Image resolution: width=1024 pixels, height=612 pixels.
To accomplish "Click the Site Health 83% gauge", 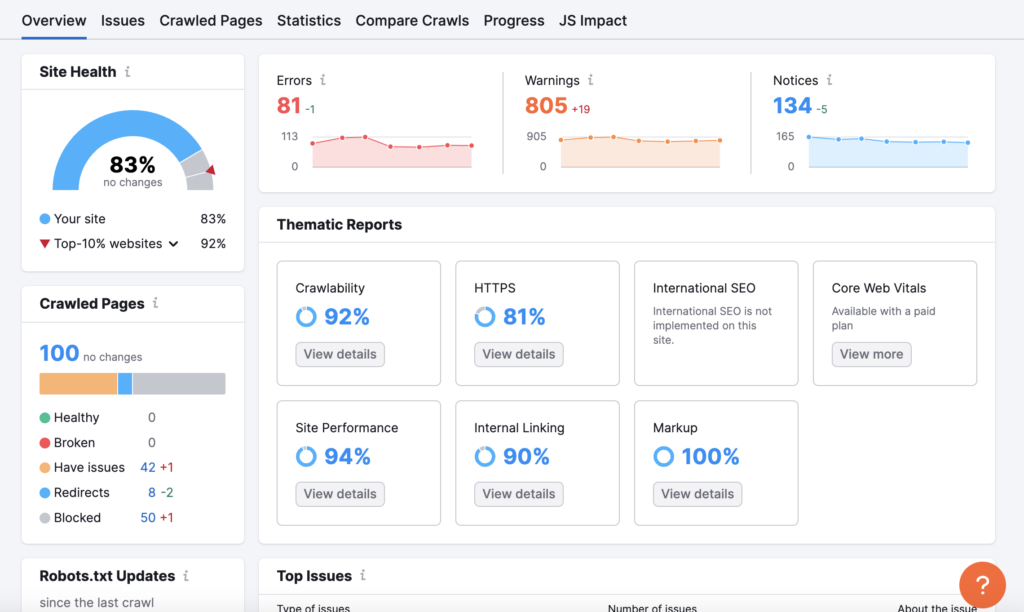I will point(133,150).
